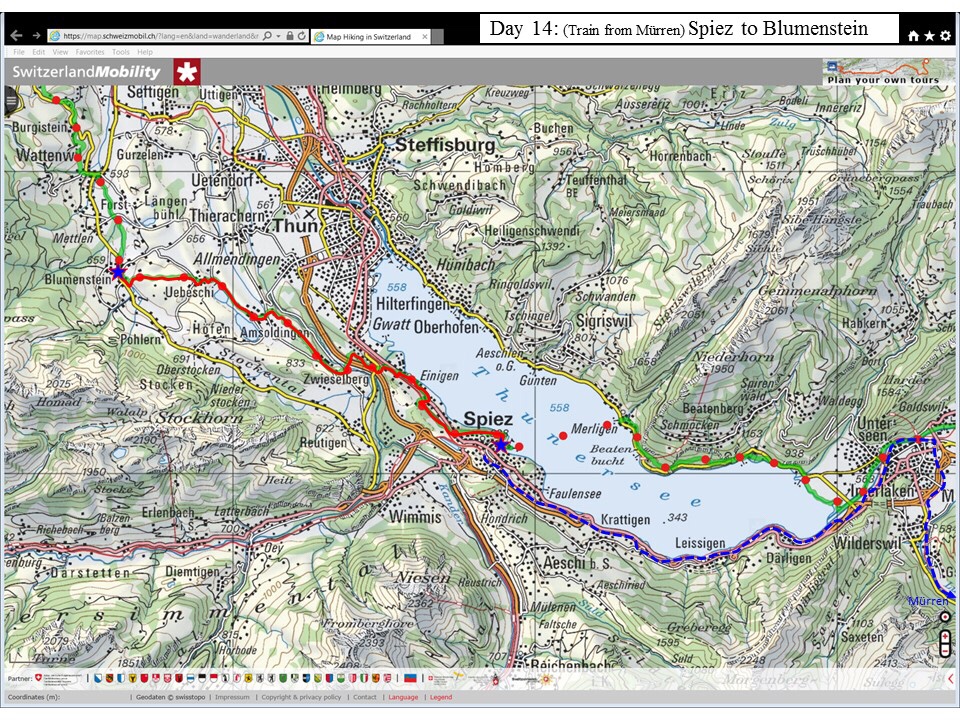Open the Favorites menu
Image resolution: width=960 pixels, height=720 pixels.
(x=89, y=51)
